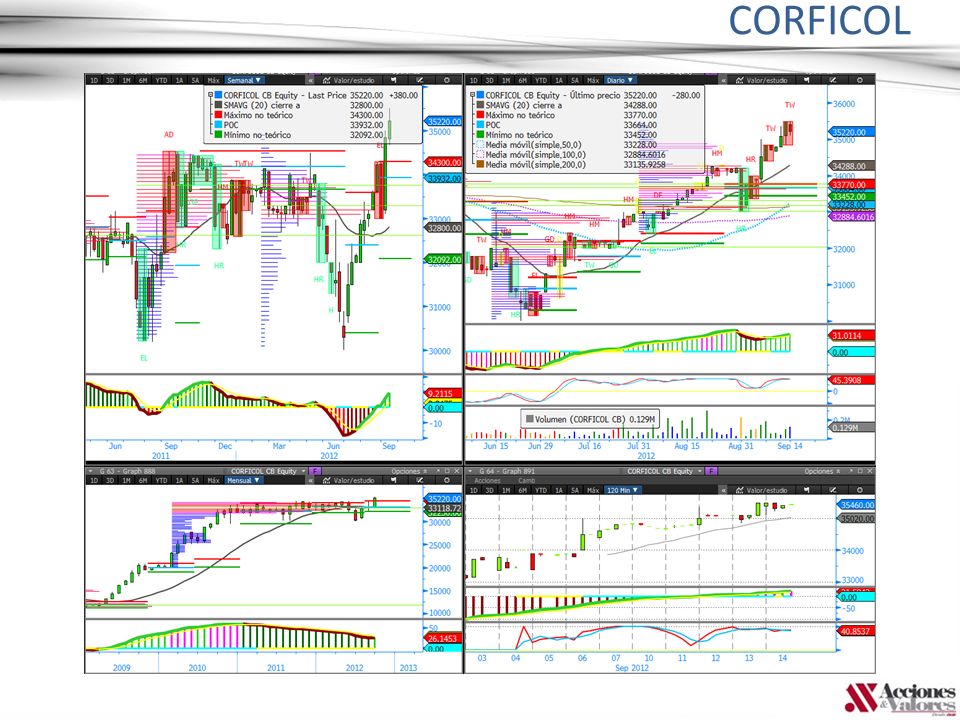Select 3D range in 120 Min chart toolbar
This screenshot has height=720, width=960.
pos(489,490)
